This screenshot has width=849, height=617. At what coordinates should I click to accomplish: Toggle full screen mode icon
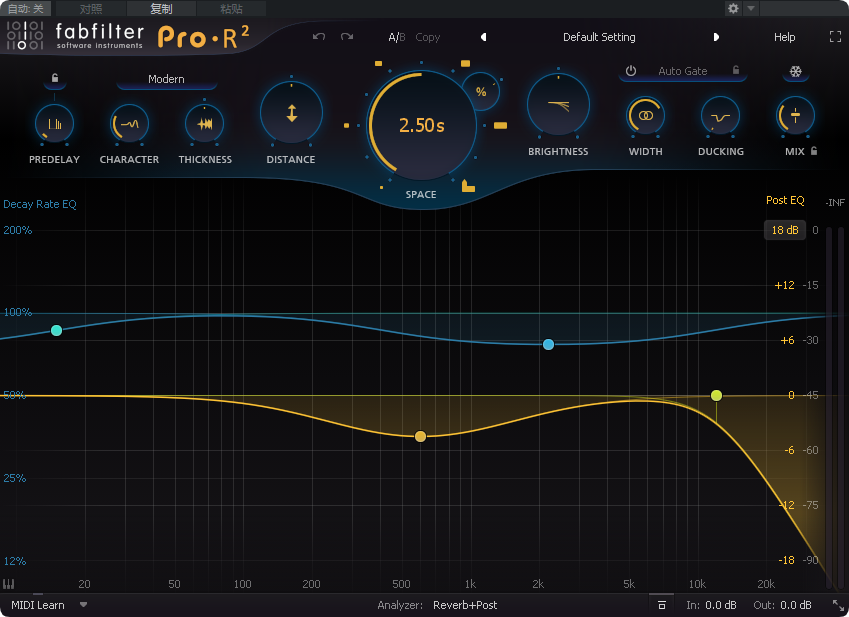pos(835,37)
